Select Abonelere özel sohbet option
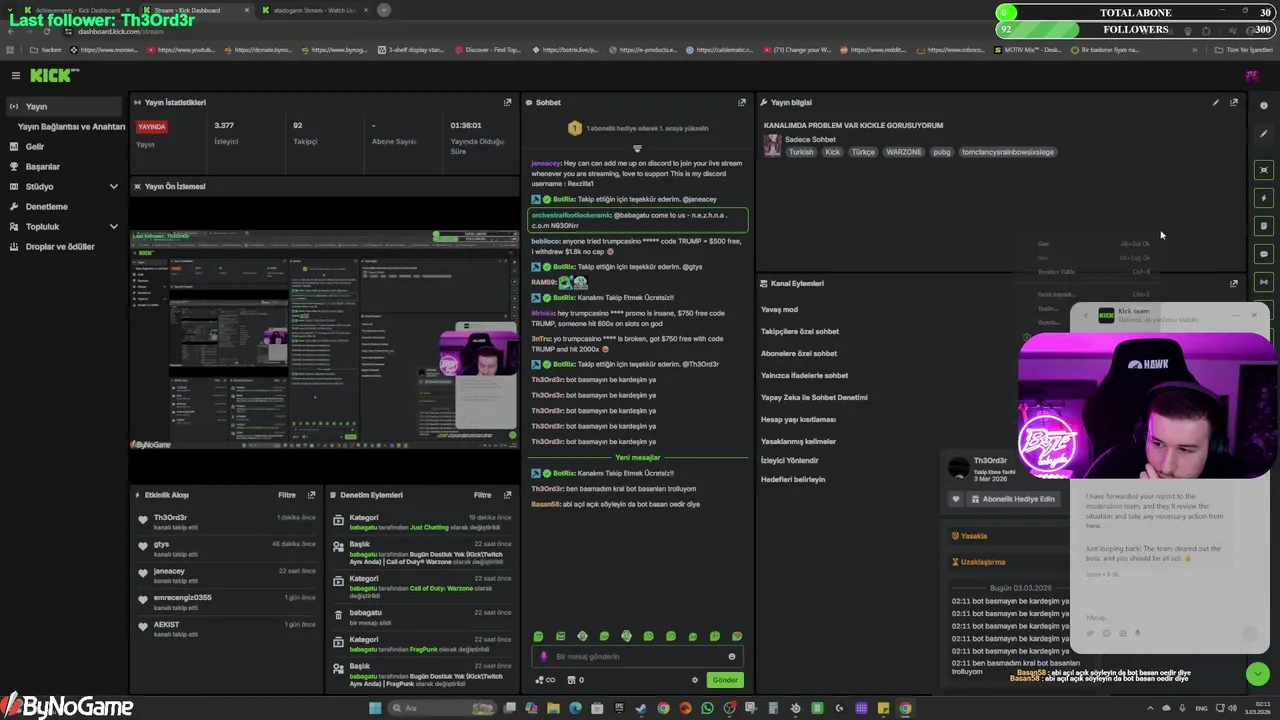Image resolution: width=1280 pixels, height=720 pixels. 799,353
